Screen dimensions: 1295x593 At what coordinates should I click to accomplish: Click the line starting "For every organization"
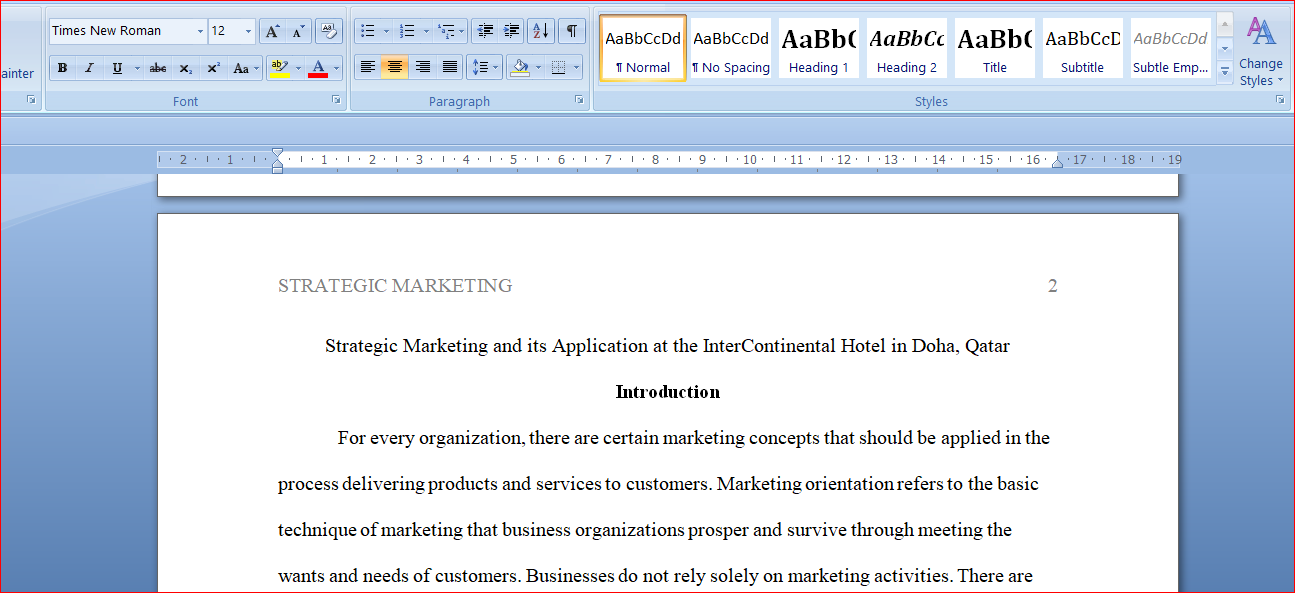coord(694,438)
